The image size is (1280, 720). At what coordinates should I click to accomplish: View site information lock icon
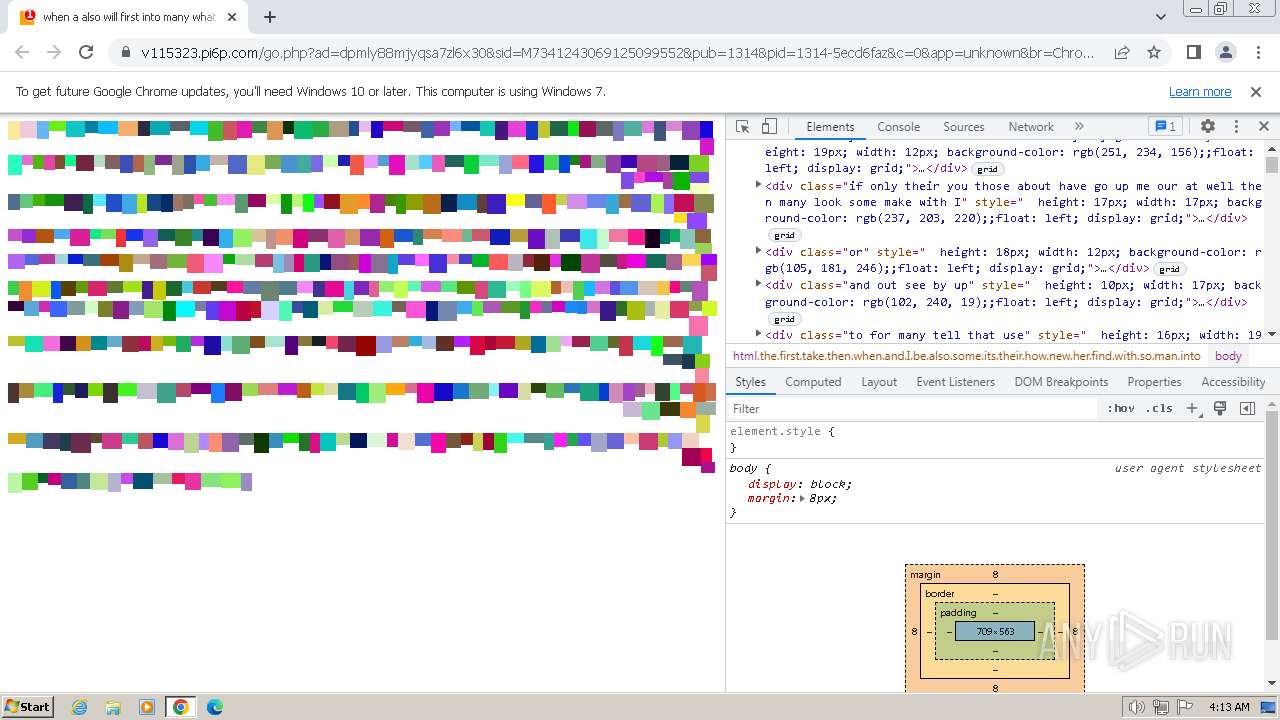tap(125, 53)
